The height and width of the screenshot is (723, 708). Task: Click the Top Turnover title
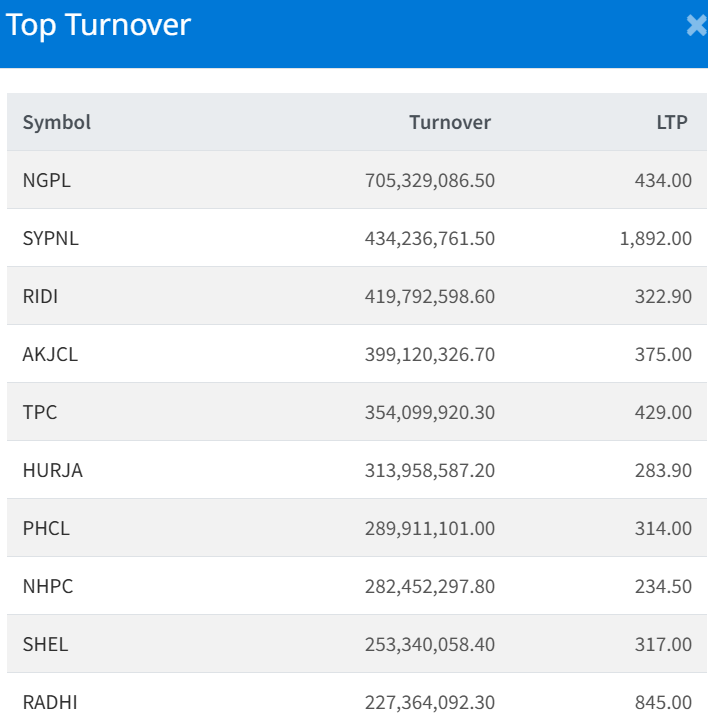(x=98, y=26)
